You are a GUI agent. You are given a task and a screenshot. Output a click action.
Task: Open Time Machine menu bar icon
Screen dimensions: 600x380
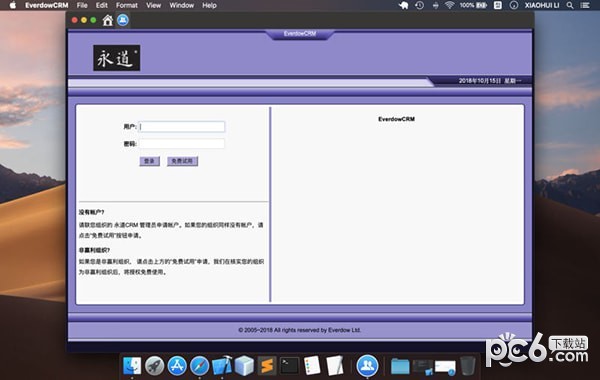[419, 5]
